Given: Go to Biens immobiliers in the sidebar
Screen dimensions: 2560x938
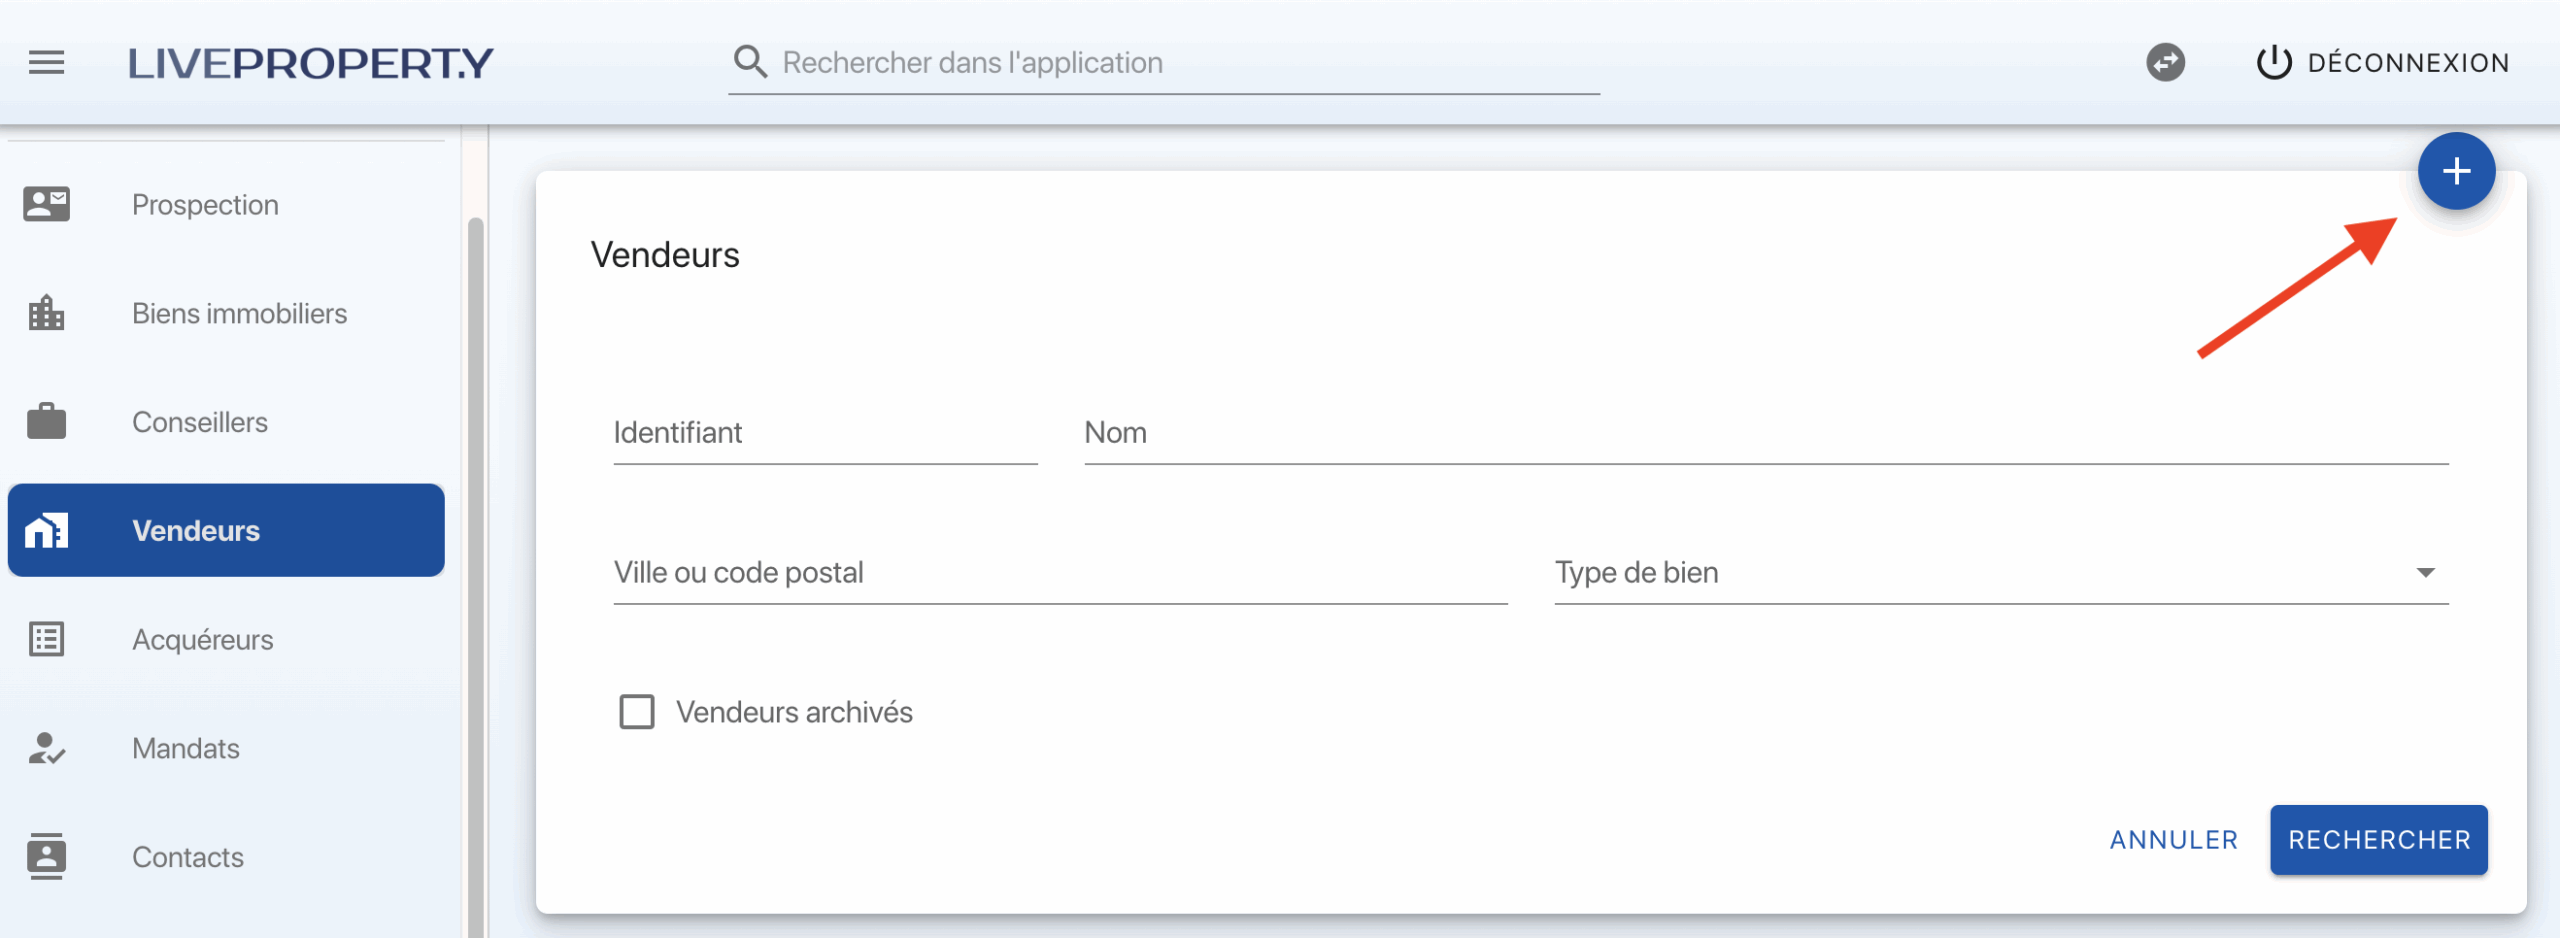Looking at the screenshot, I should coord(239,313).
